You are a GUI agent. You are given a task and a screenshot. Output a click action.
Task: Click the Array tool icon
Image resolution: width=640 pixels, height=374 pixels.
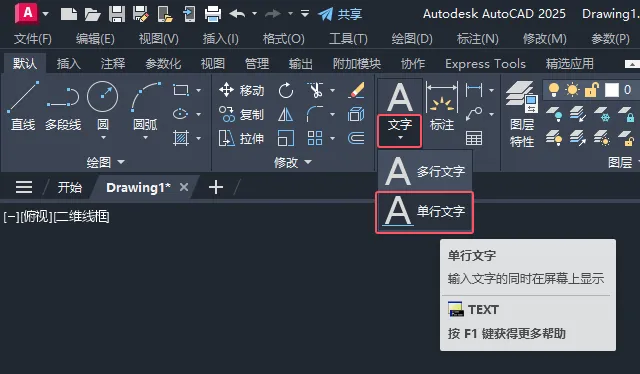point(315,138)
